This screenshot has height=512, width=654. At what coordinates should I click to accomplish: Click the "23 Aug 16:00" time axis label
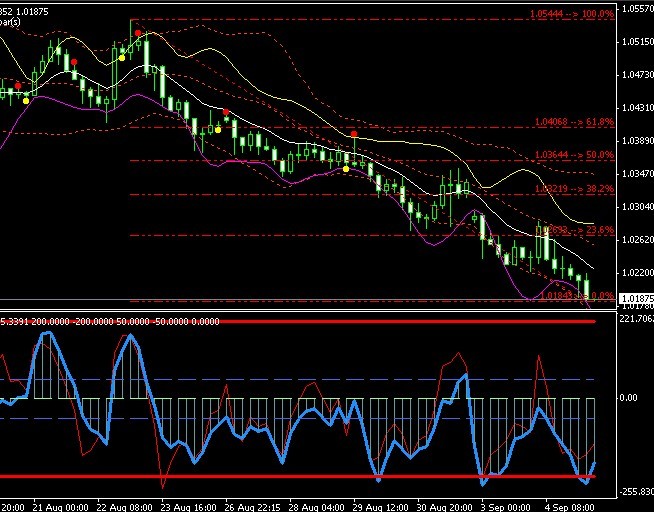(x=189, y=507)
